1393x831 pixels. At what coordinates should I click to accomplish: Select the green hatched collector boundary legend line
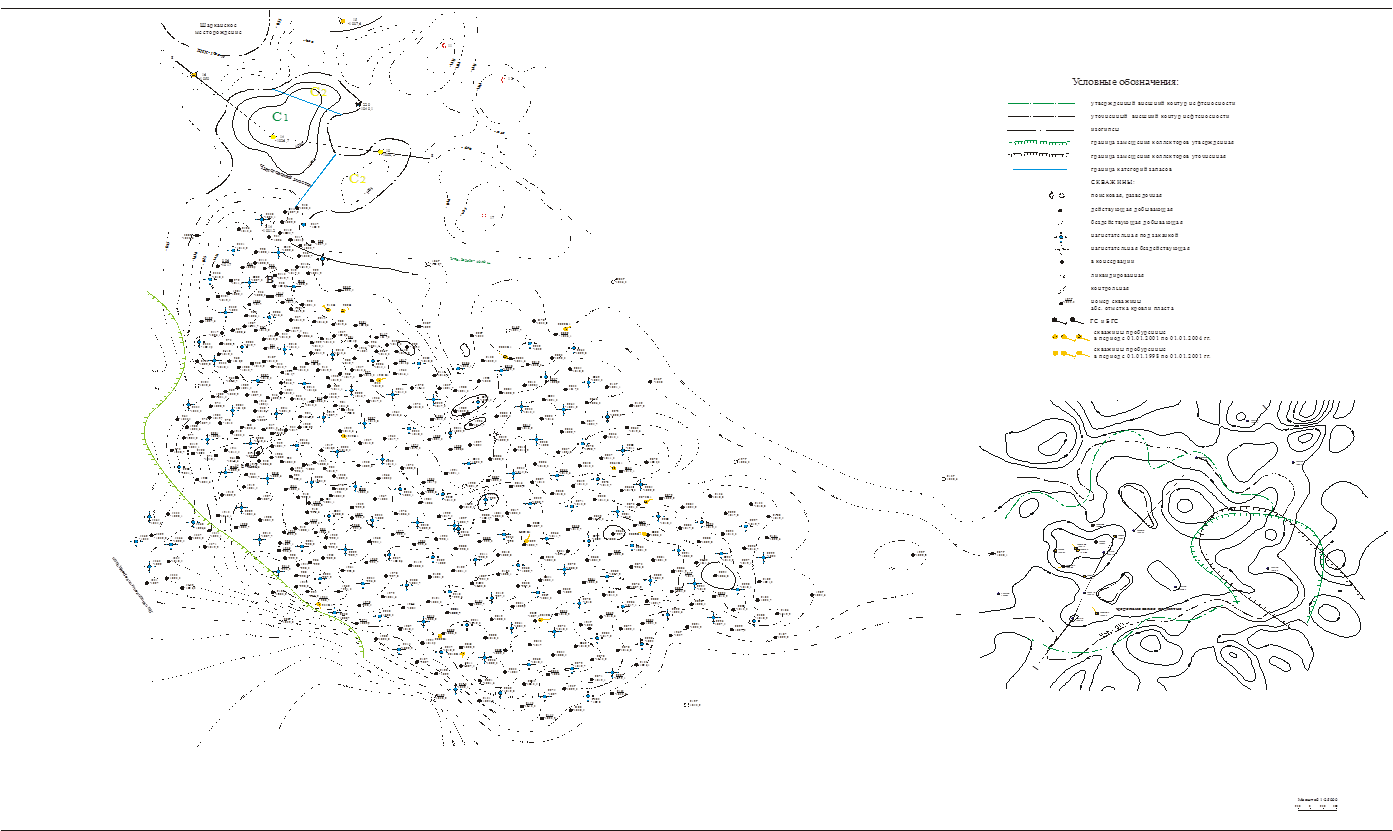point(1040,143)
